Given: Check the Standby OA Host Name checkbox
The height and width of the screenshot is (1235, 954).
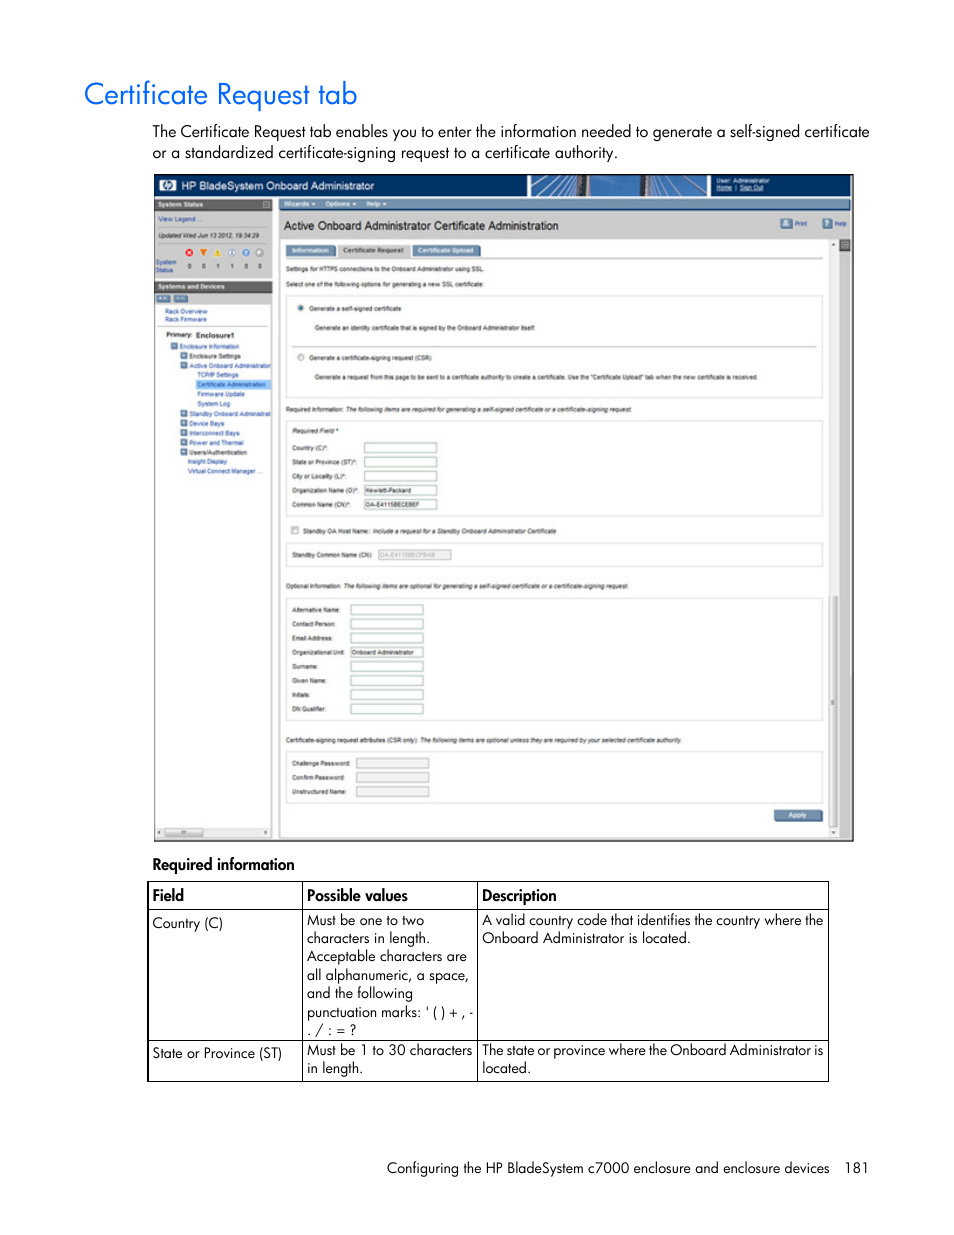Looking at the screenshot, I should [295, 531].
